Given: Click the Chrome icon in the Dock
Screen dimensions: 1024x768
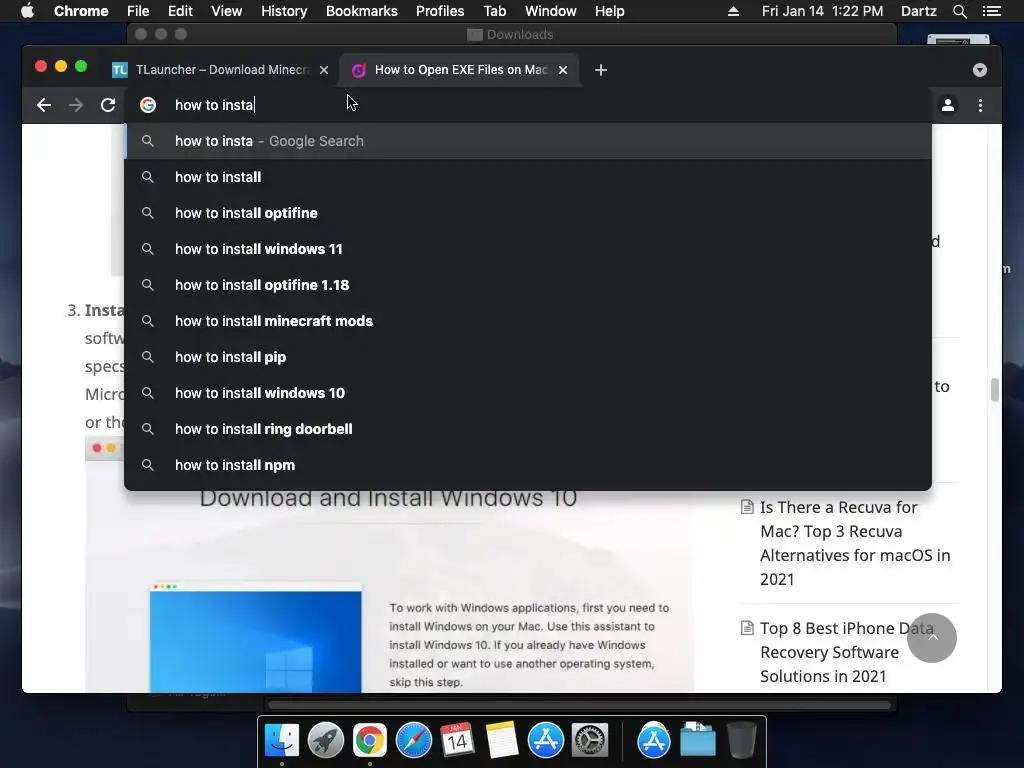Looking at the screenshot, I should (370, 740).
